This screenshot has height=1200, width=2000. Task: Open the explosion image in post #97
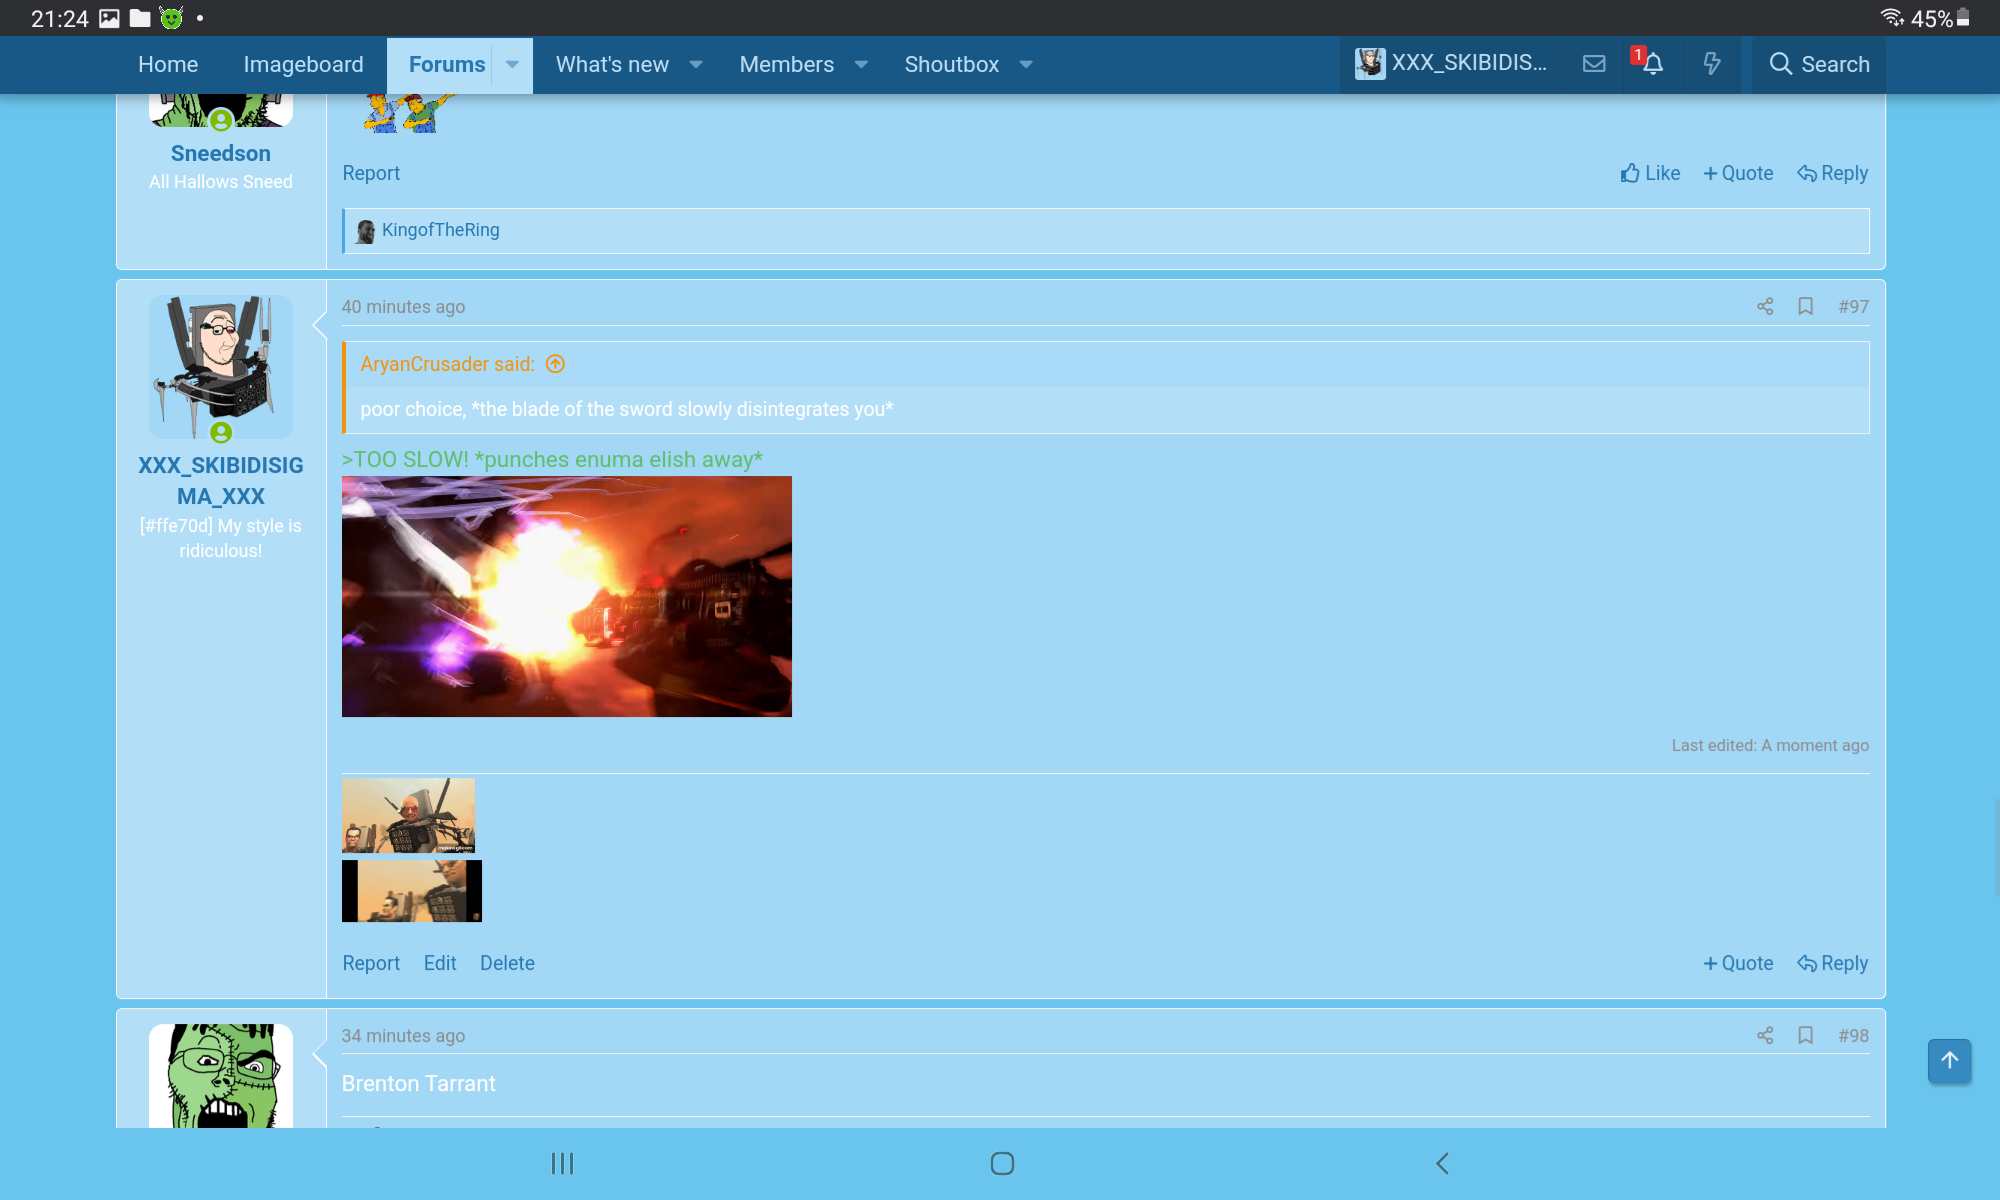pyautogui.click(x=566, y=596)
